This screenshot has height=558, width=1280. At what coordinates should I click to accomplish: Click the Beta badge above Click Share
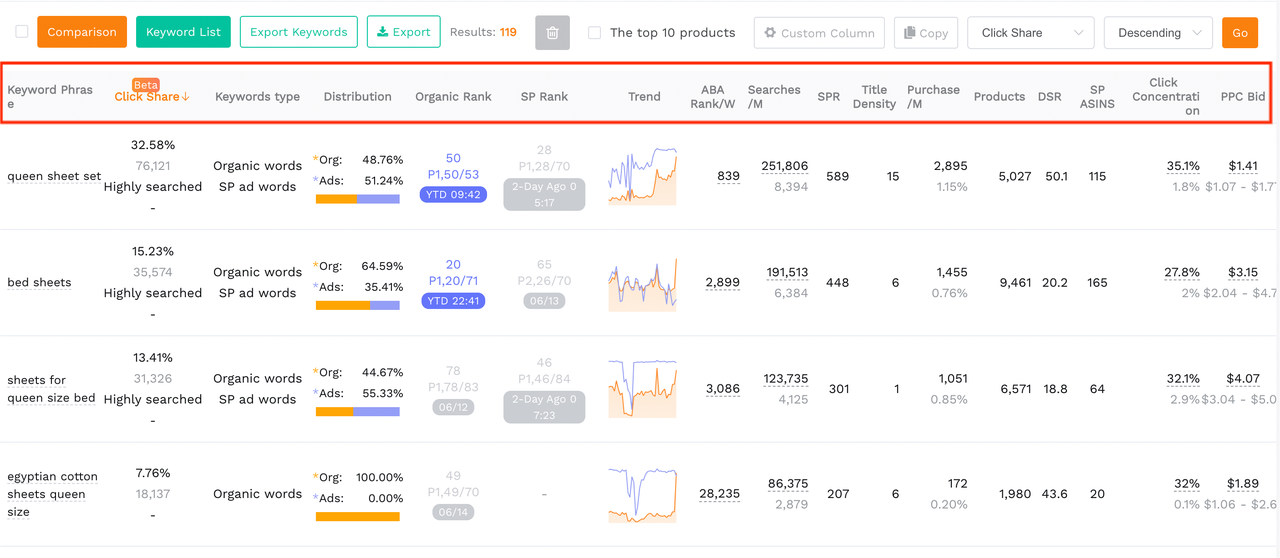[x=146, y=85]
